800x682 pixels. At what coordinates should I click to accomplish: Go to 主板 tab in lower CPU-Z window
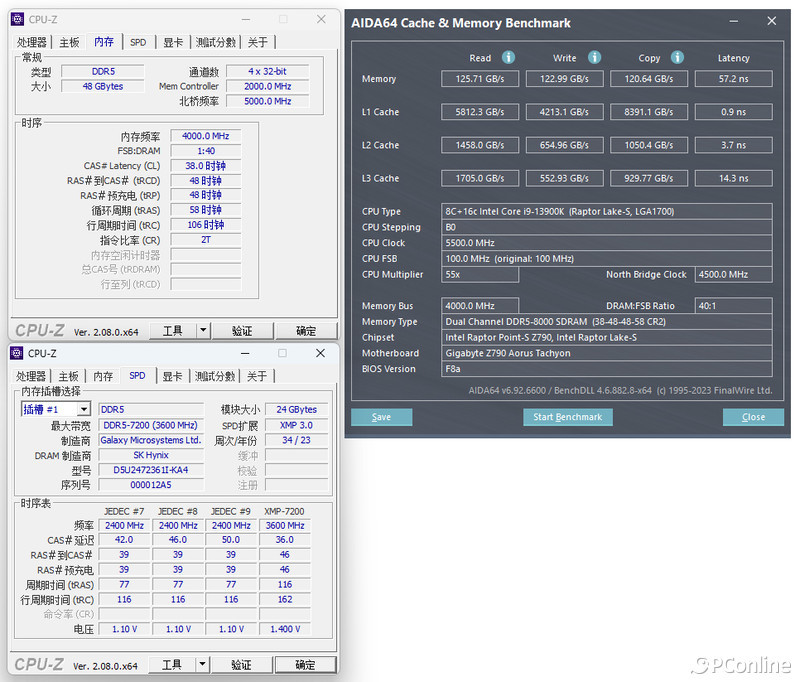(x=69, y=376)
